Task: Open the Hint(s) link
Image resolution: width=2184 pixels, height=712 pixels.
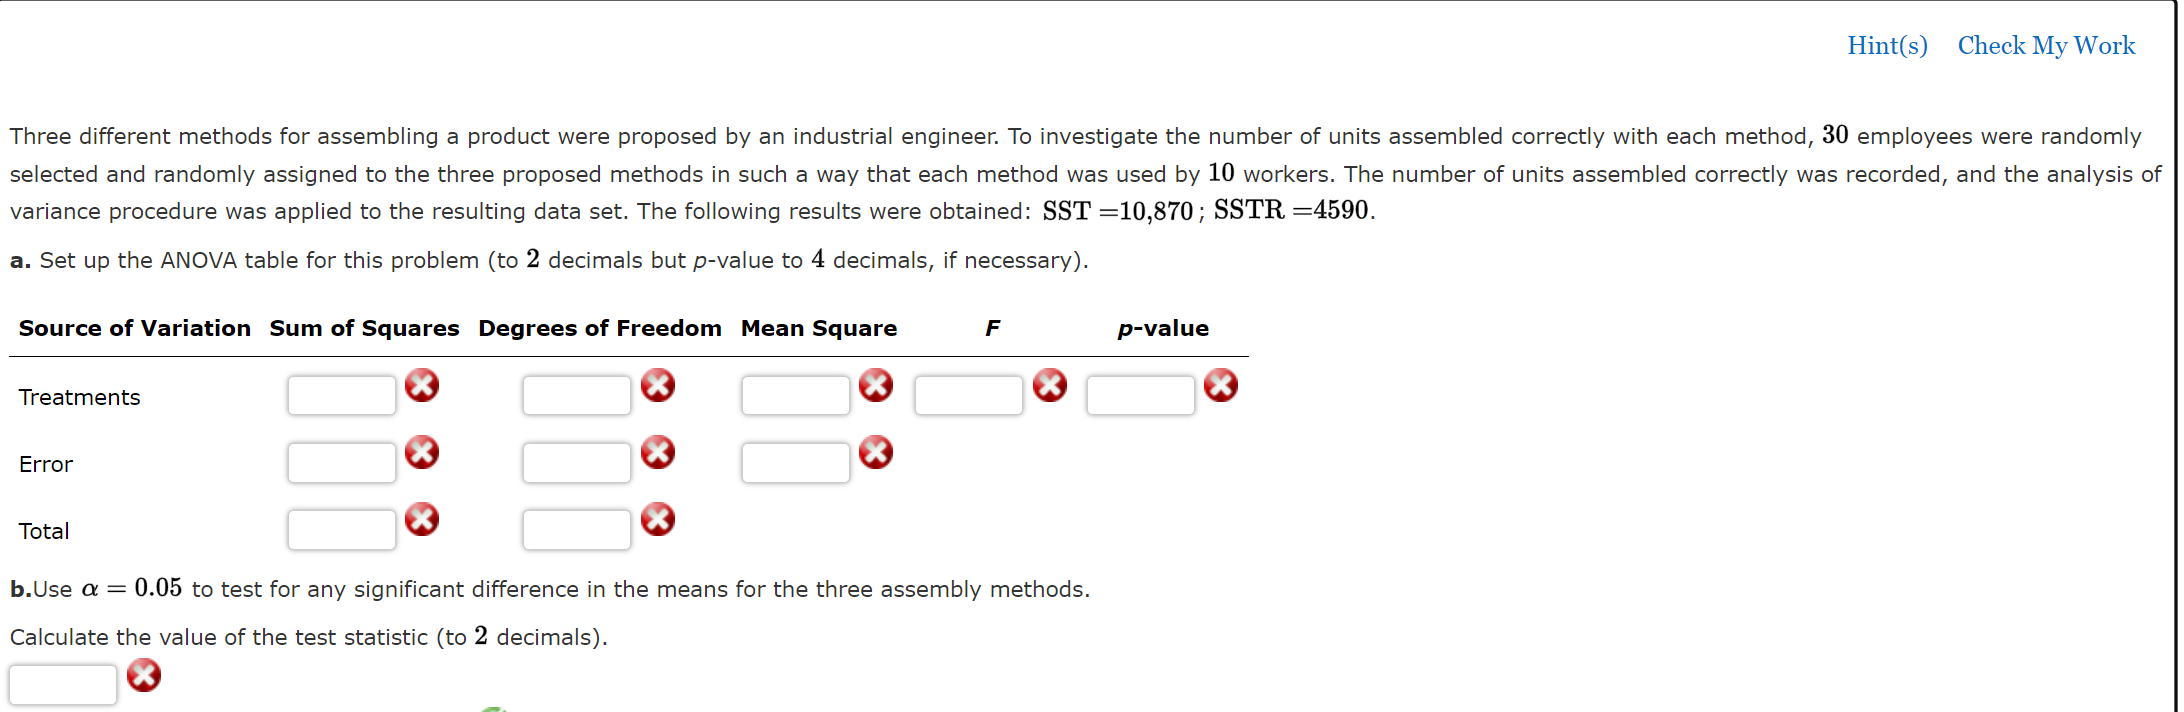Action: (1887, 45)
